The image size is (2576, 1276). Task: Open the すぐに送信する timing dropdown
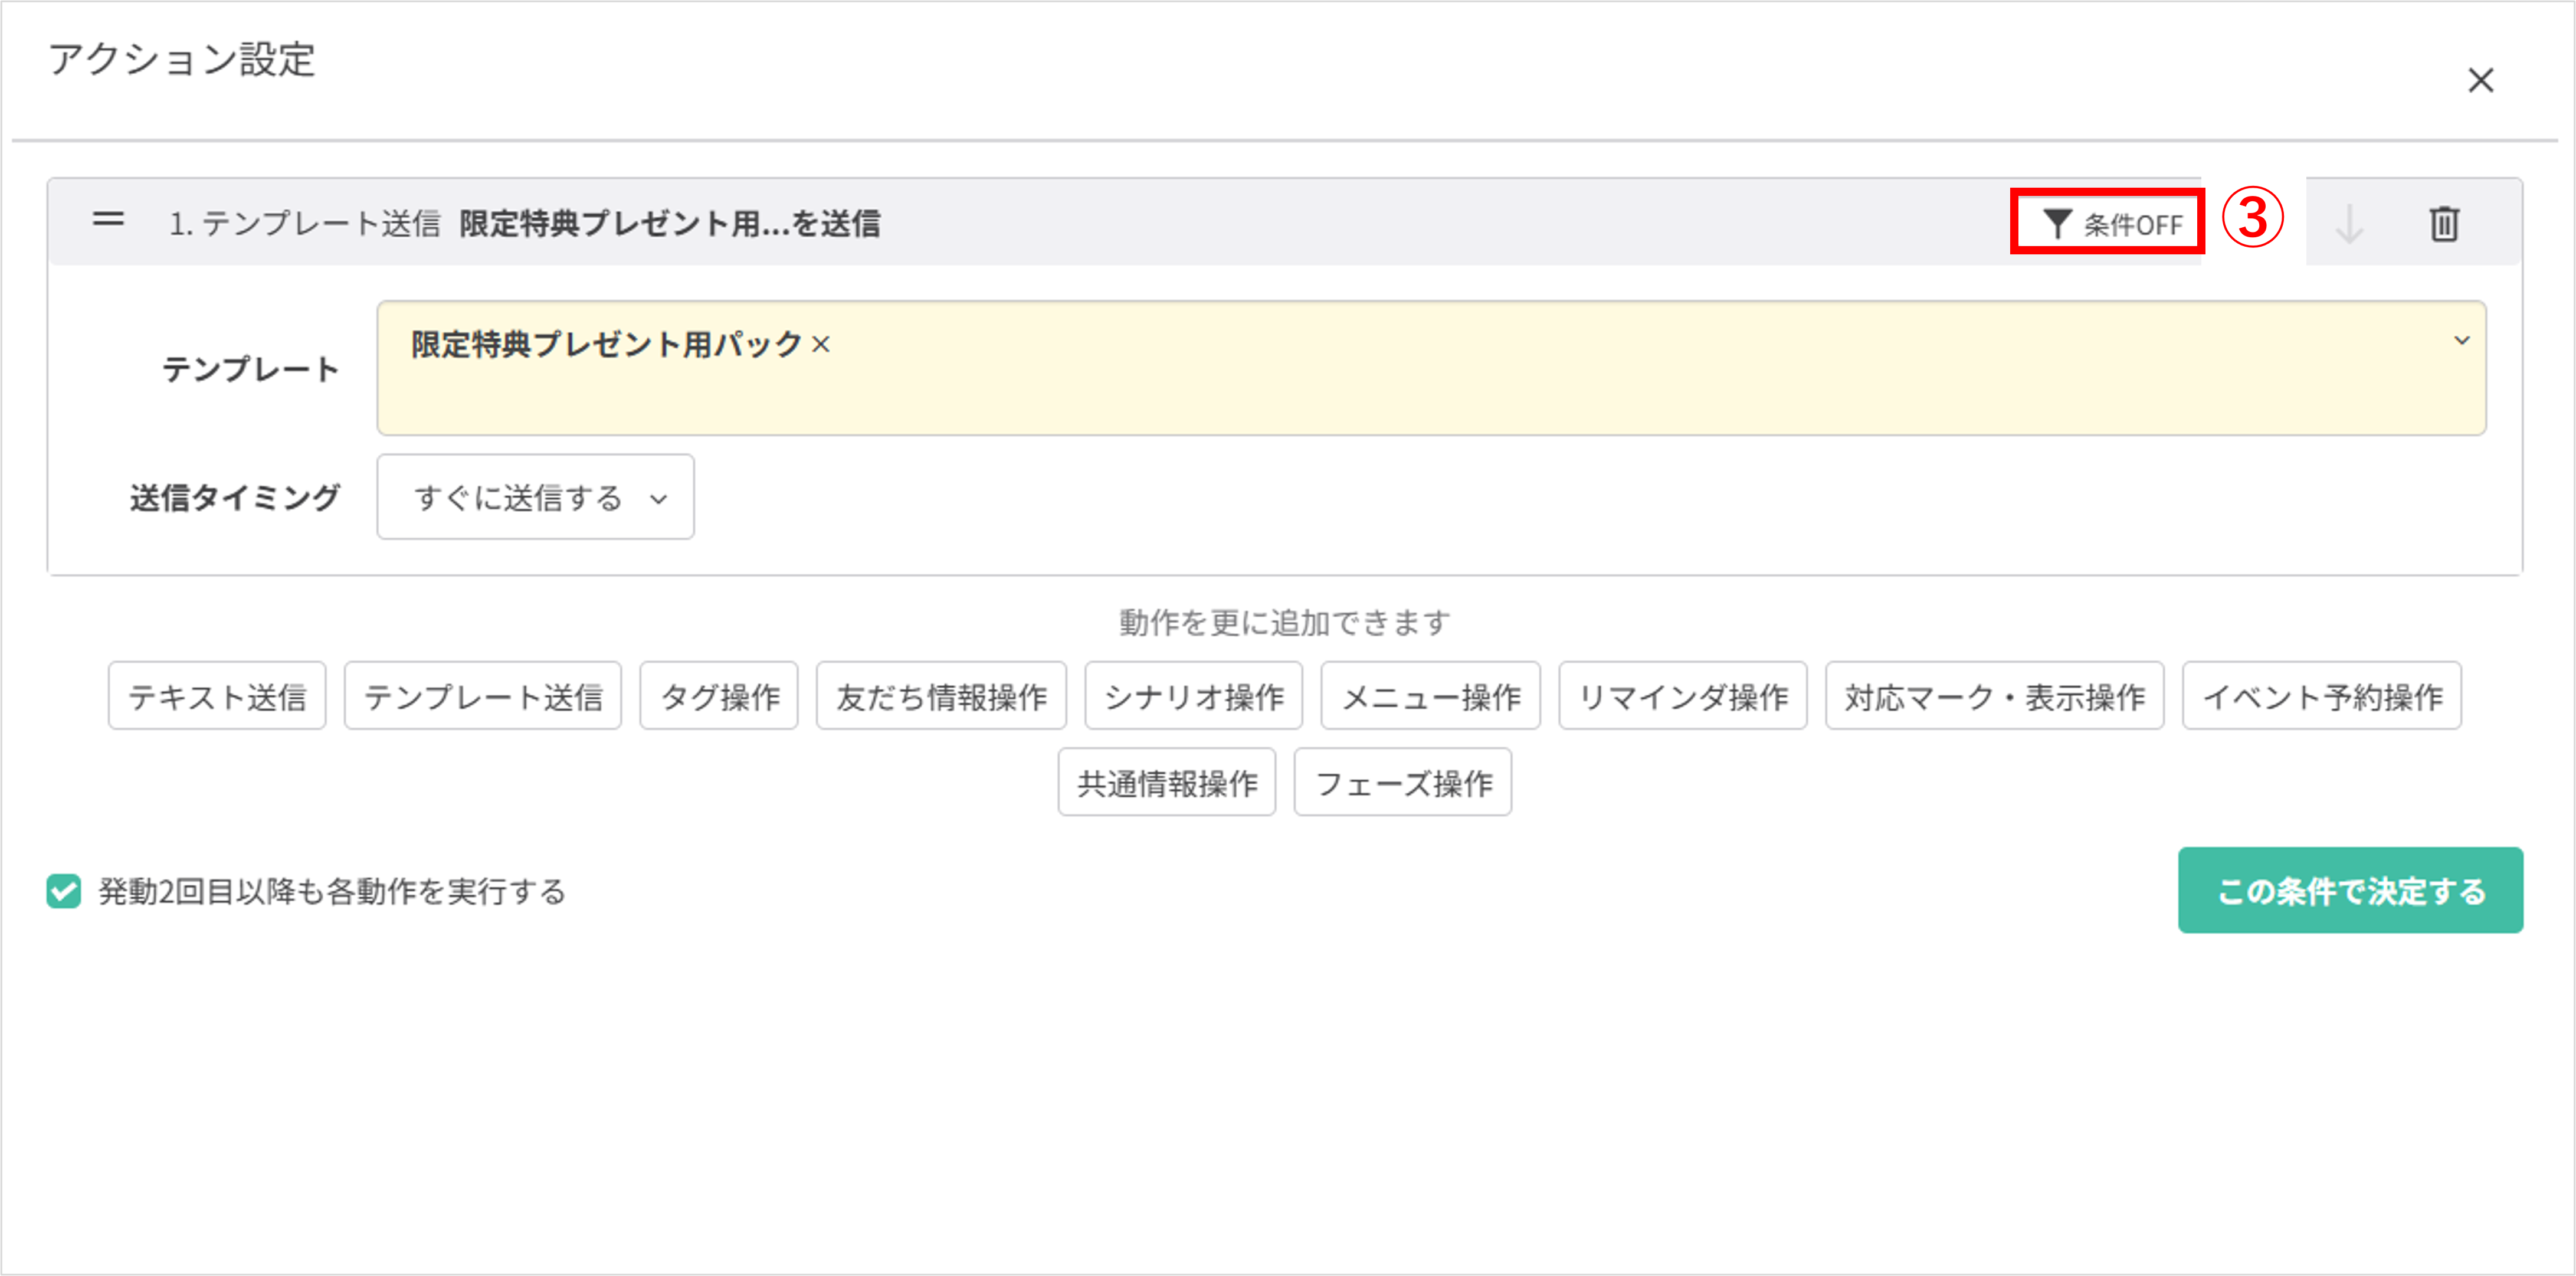pyautogui.click(x=534, y=497)
